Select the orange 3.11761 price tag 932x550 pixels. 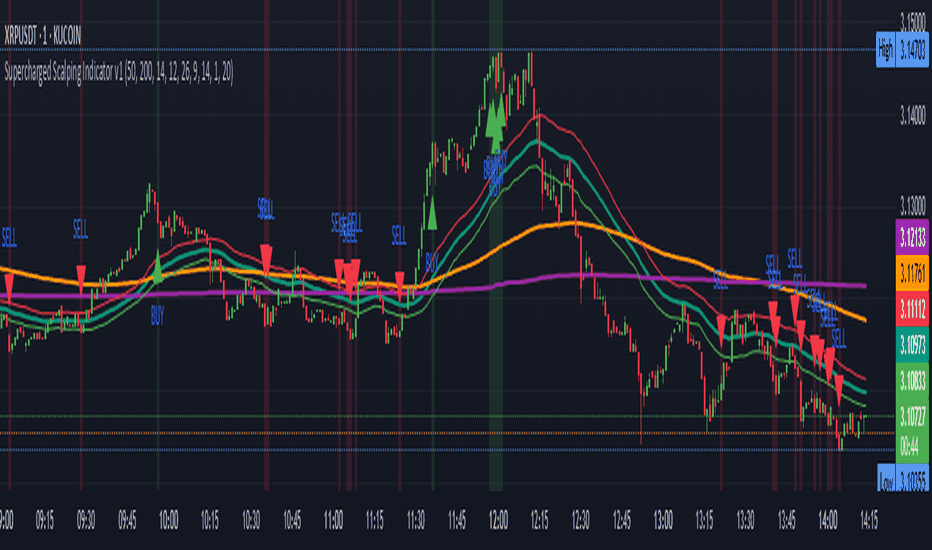pyautogui.click(x=912, y=273)
